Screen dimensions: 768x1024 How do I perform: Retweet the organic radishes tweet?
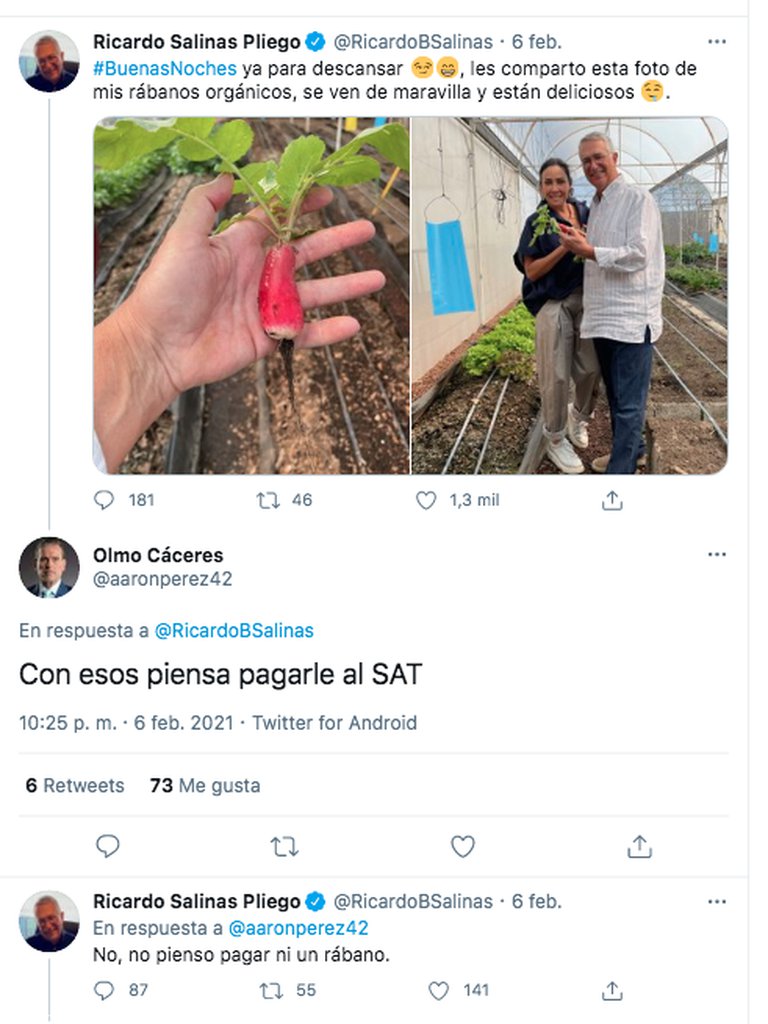click(x=269, y=500)
